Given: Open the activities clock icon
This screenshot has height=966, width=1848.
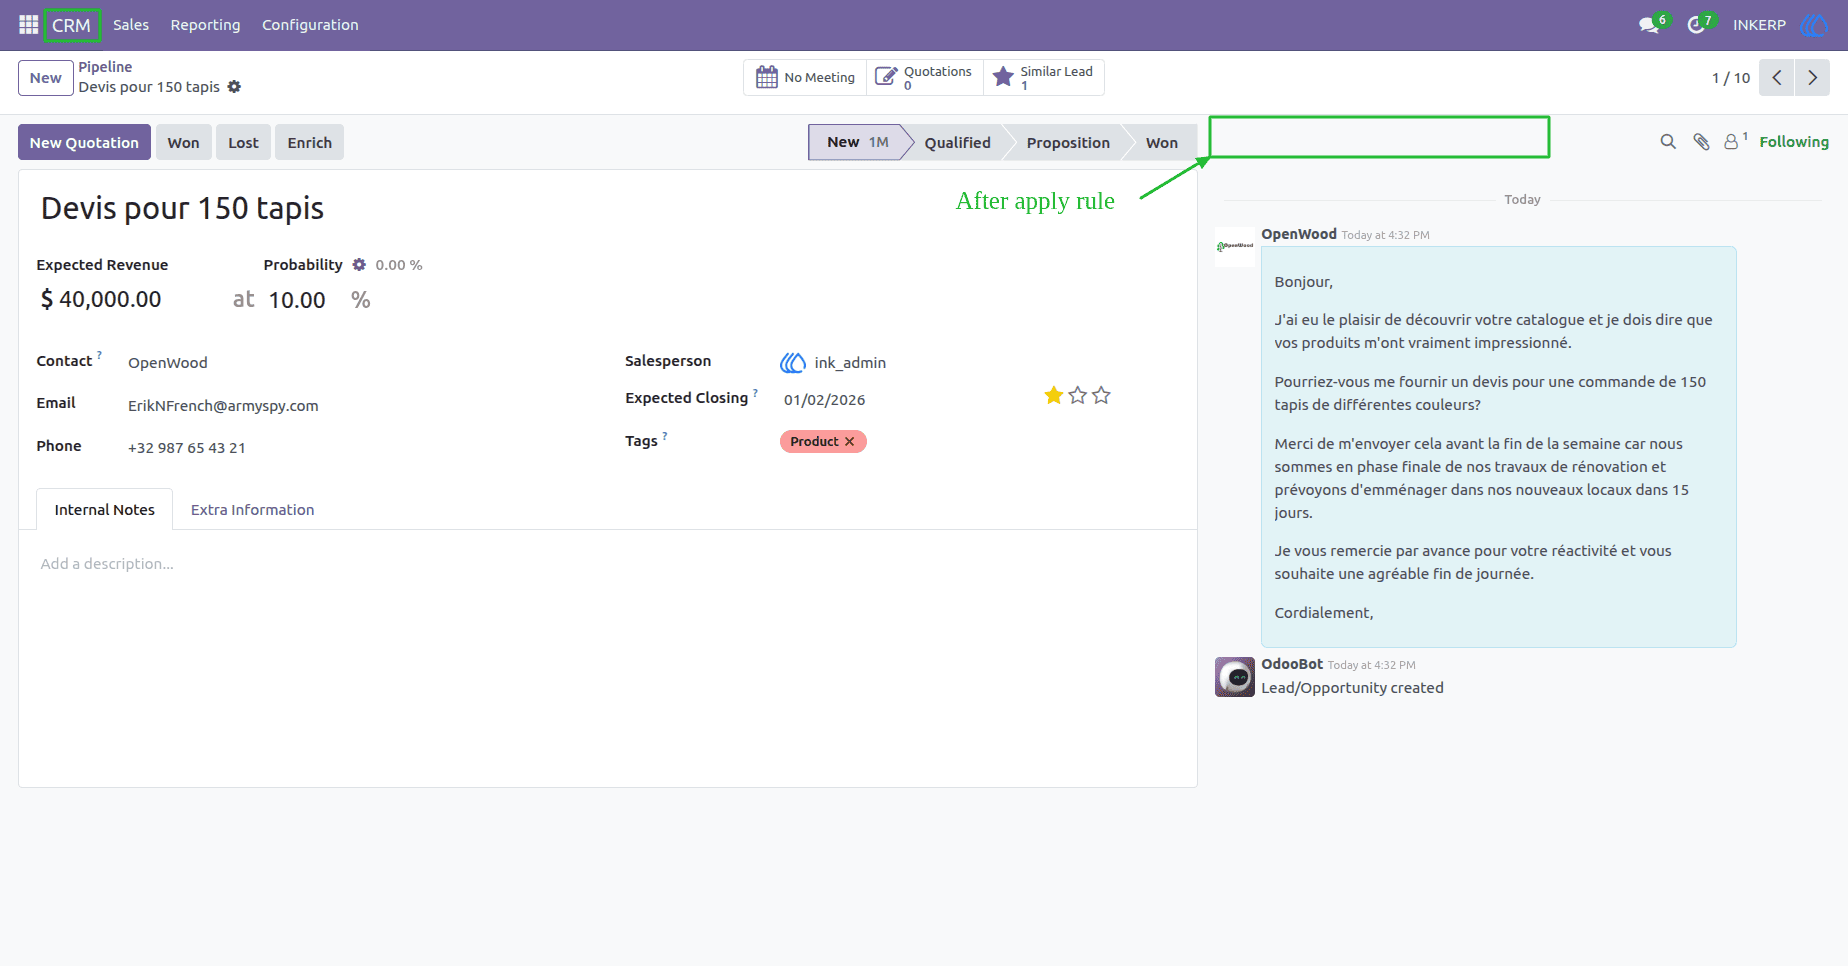Looking at the screenshot, I should click(1698, 25).
